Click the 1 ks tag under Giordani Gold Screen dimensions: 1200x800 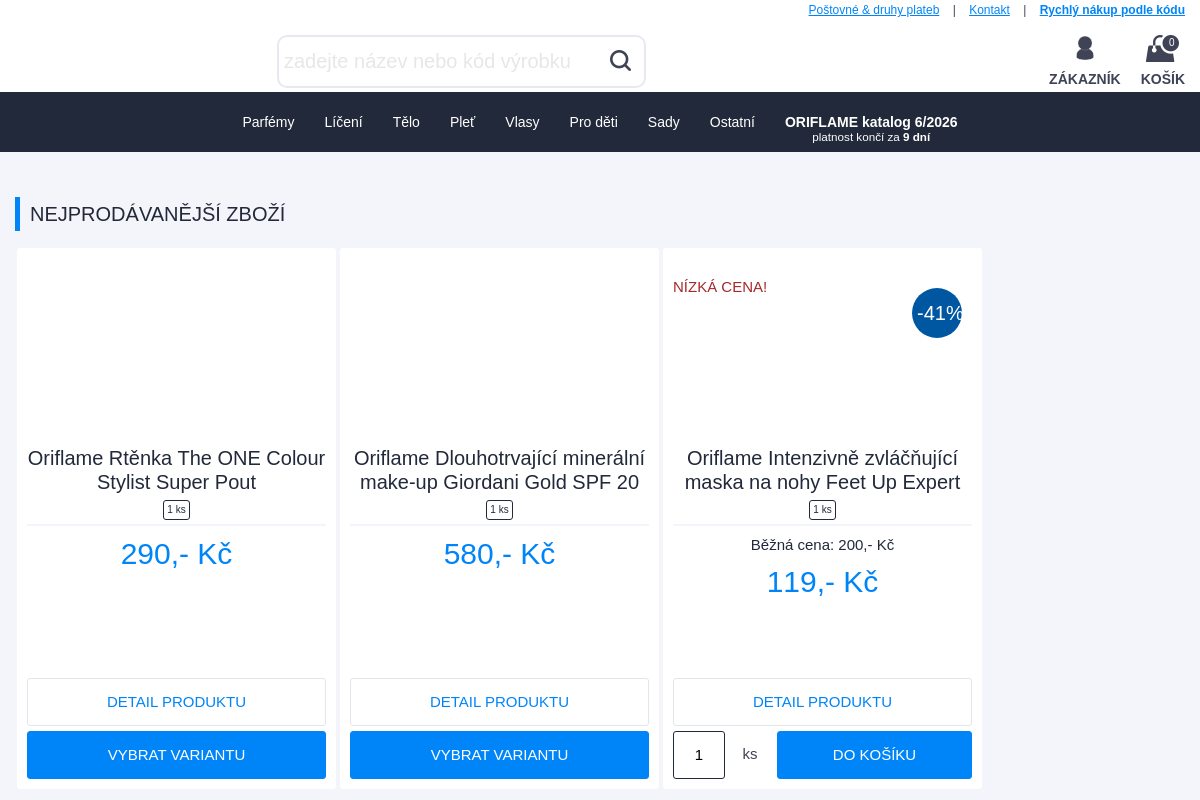499,510
